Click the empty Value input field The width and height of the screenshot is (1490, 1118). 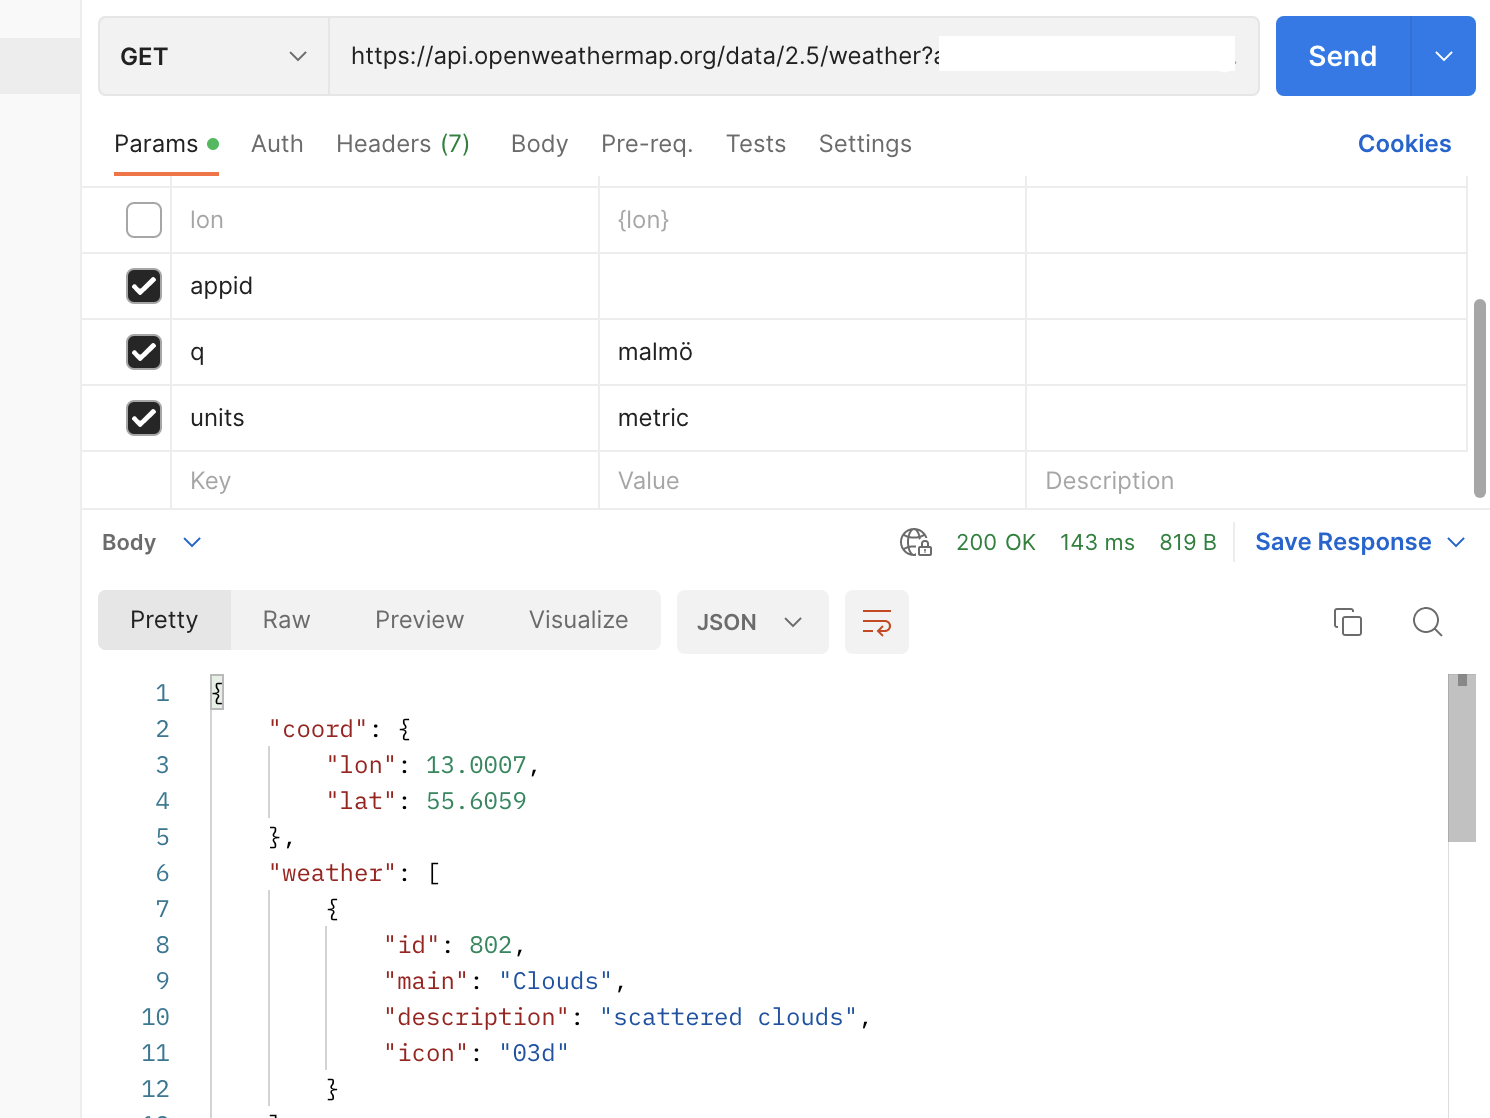pos(812,481)
